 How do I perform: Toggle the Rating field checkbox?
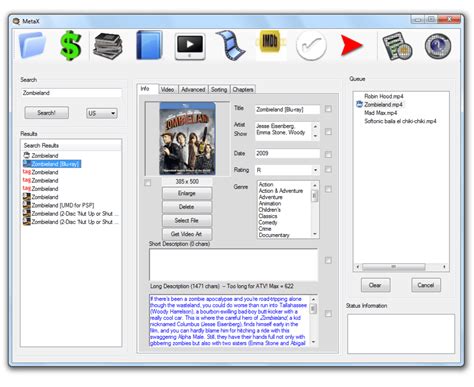coord(328,169)
